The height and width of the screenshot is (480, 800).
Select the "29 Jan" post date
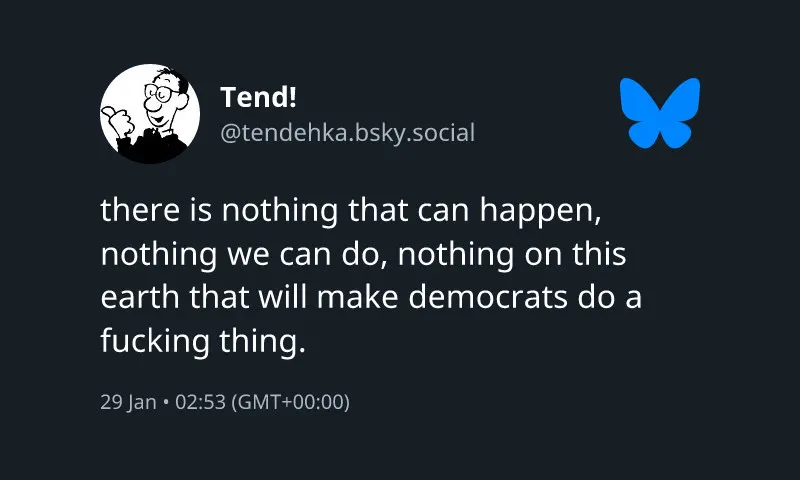(x=128, y=403)
